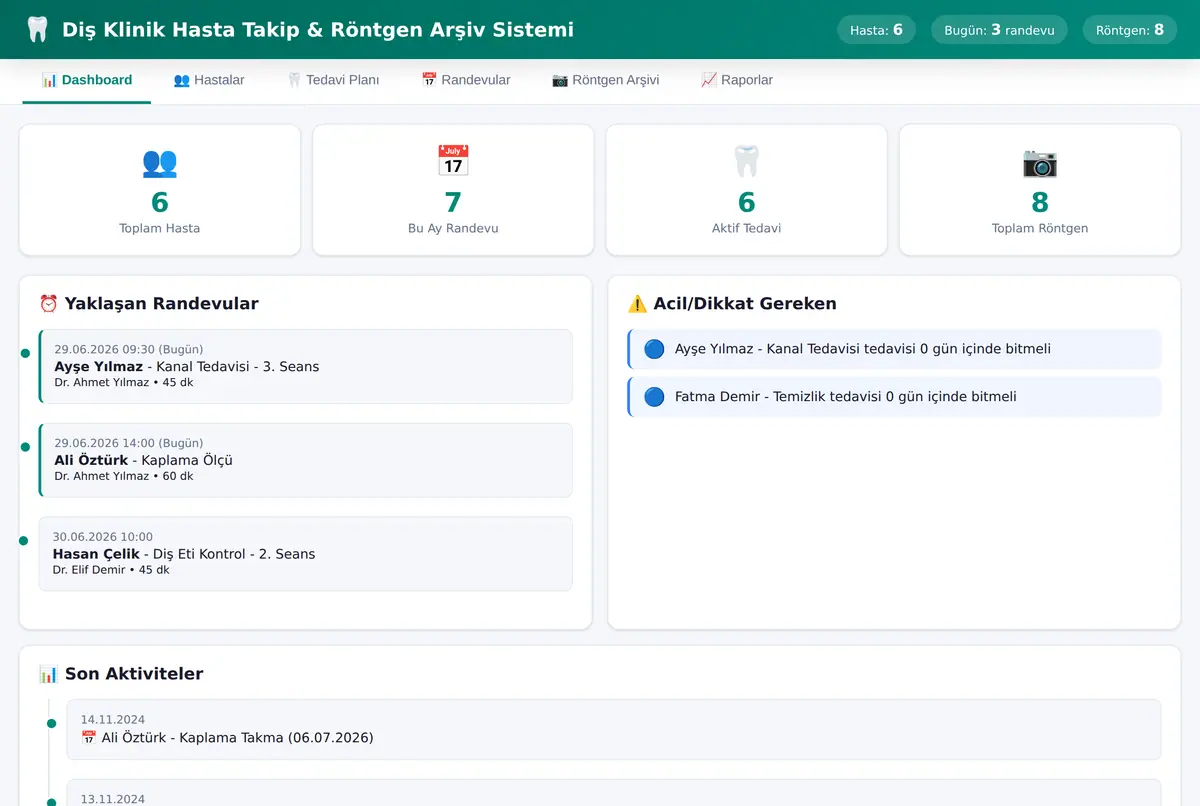Click the '30.06.2026 10:00' date text
The image size is (1200, 806).
(103, 537)
